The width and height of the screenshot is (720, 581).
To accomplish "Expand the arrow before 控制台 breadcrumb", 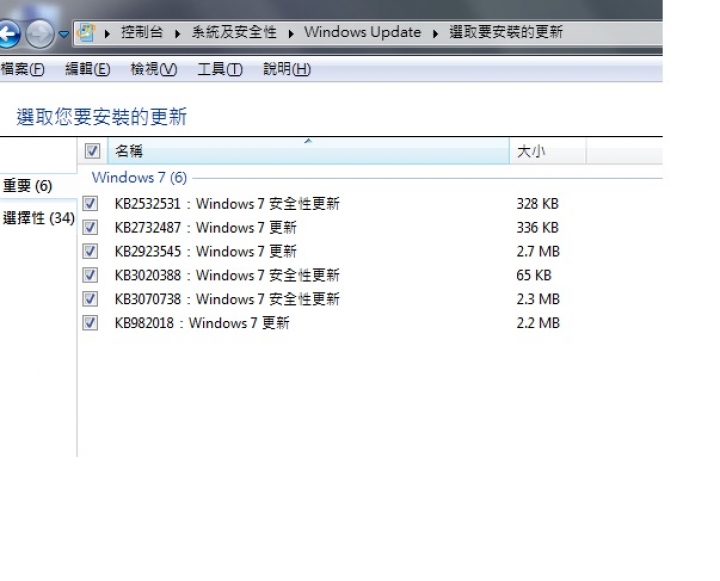I will click(x=107, y=34).
